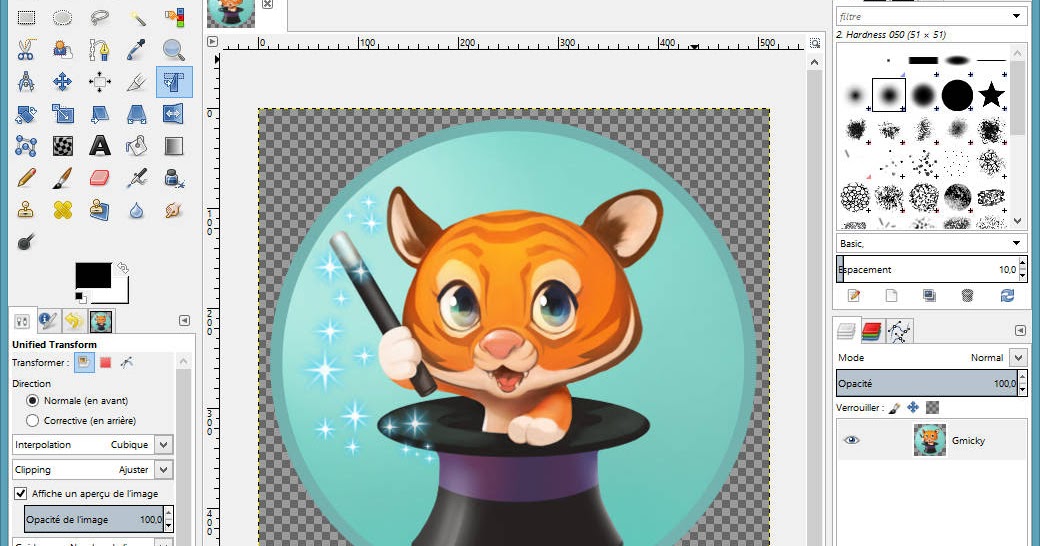This screenshot has width=1040, height=546.
Task: Select the Scissors Select tool
Action: (x=26, y=50)
